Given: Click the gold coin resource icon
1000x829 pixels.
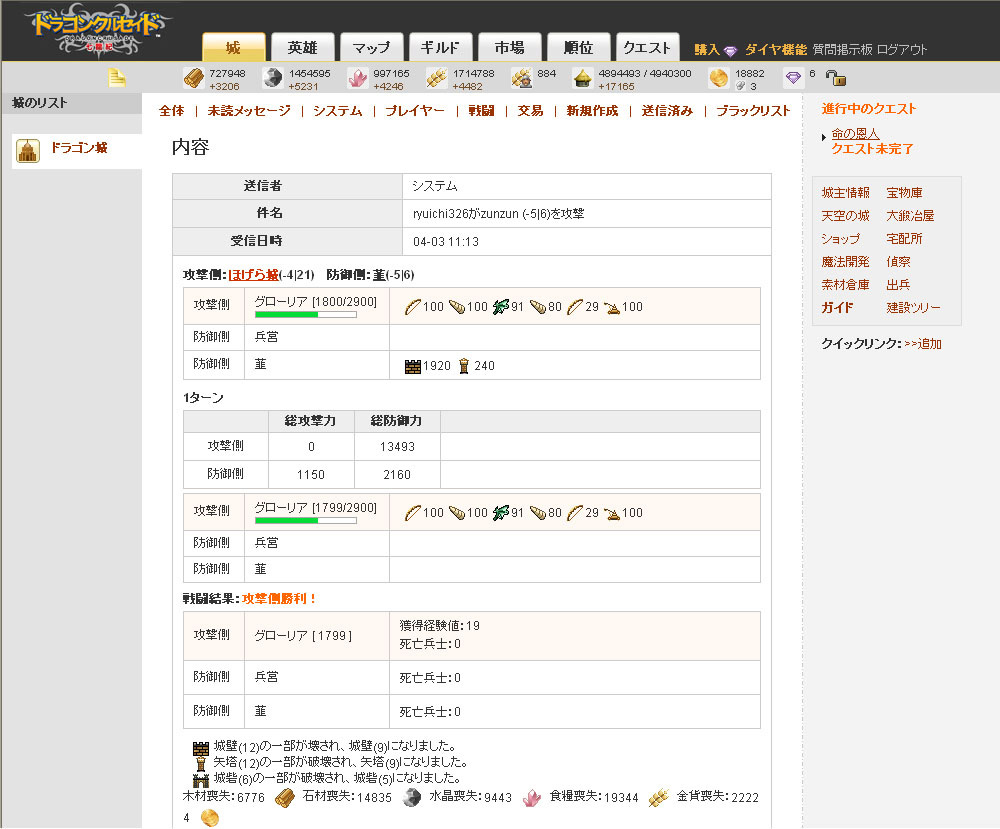Looking at the screenshot, I should point(718,78).
